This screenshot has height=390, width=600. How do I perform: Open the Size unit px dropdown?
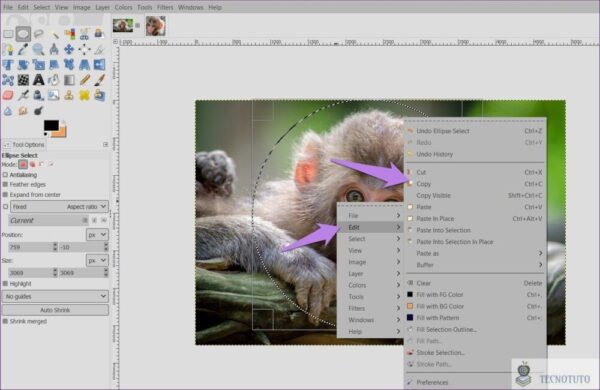click(x=97, y=260)
